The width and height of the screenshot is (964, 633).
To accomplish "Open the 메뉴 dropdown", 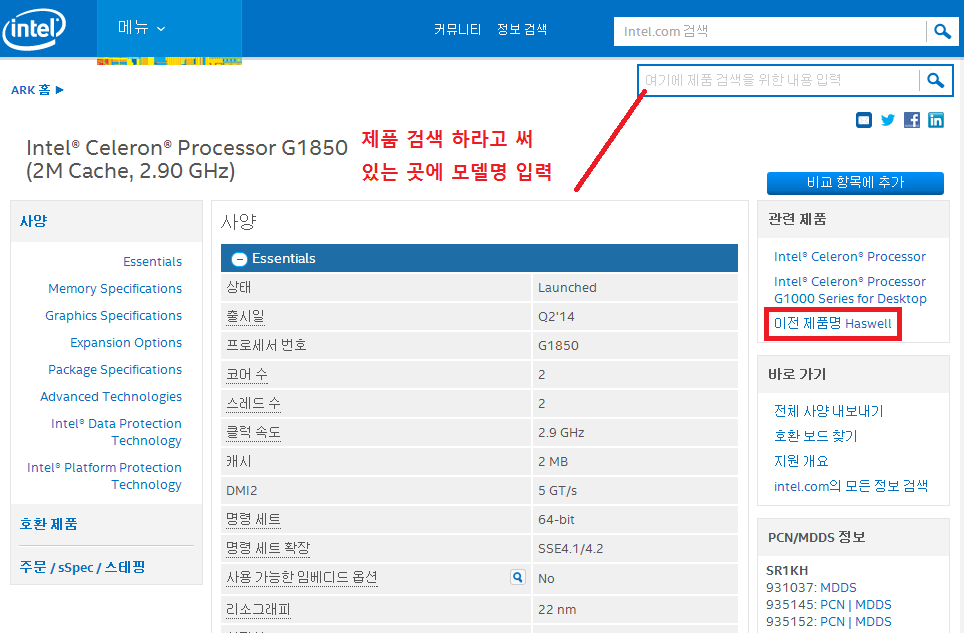I will (x=141, y=28).
